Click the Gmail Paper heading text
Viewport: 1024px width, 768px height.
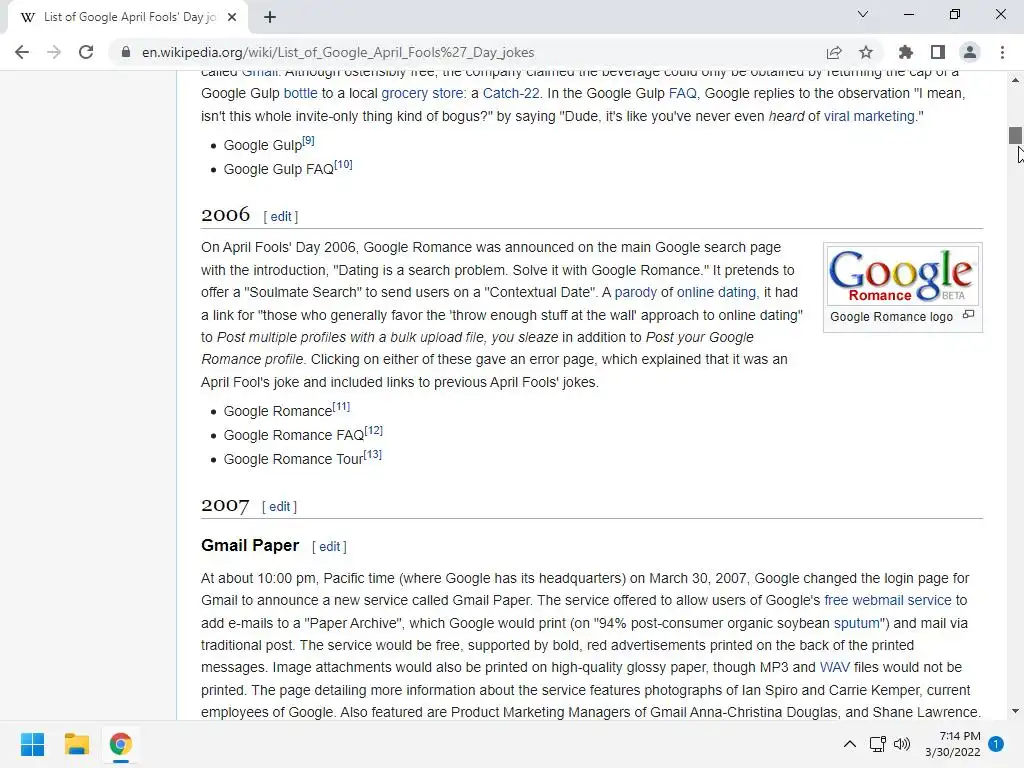click(250, 545)
